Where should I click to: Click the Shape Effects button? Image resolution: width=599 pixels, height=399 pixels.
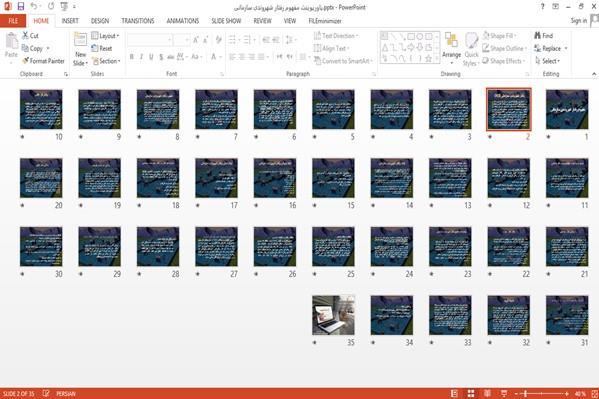[504, 61]
